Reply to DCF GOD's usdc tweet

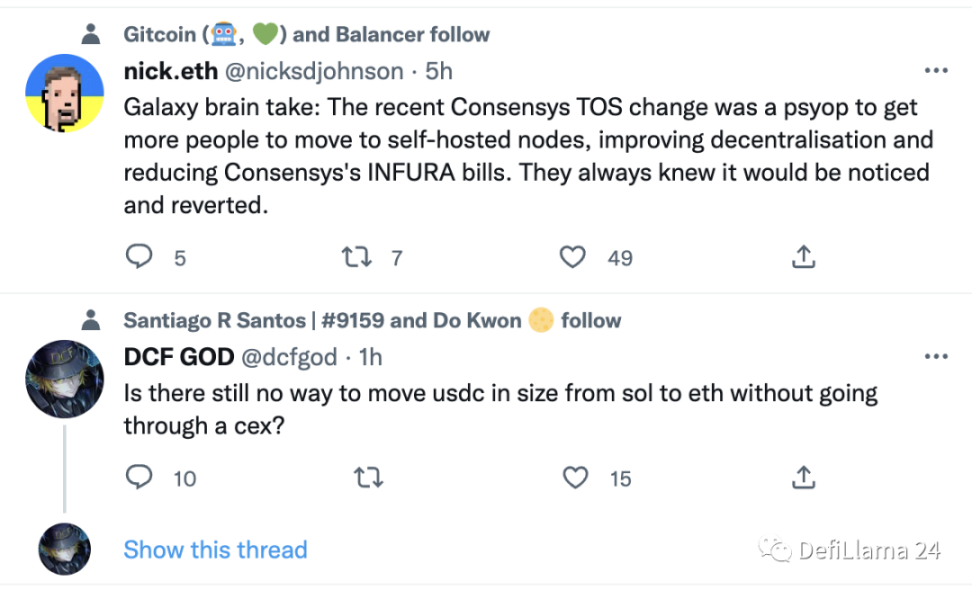(138, 478)
